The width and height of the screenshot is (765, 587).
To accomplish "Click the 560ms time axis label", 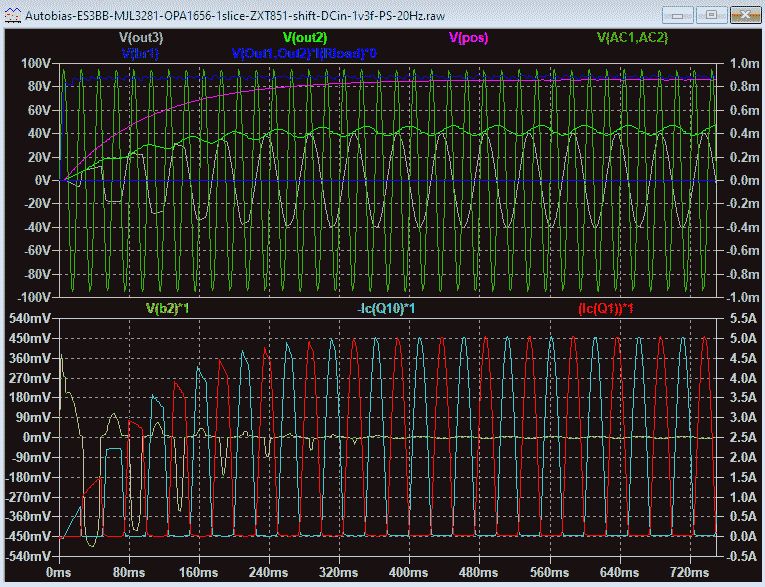I will click(549, 572).
